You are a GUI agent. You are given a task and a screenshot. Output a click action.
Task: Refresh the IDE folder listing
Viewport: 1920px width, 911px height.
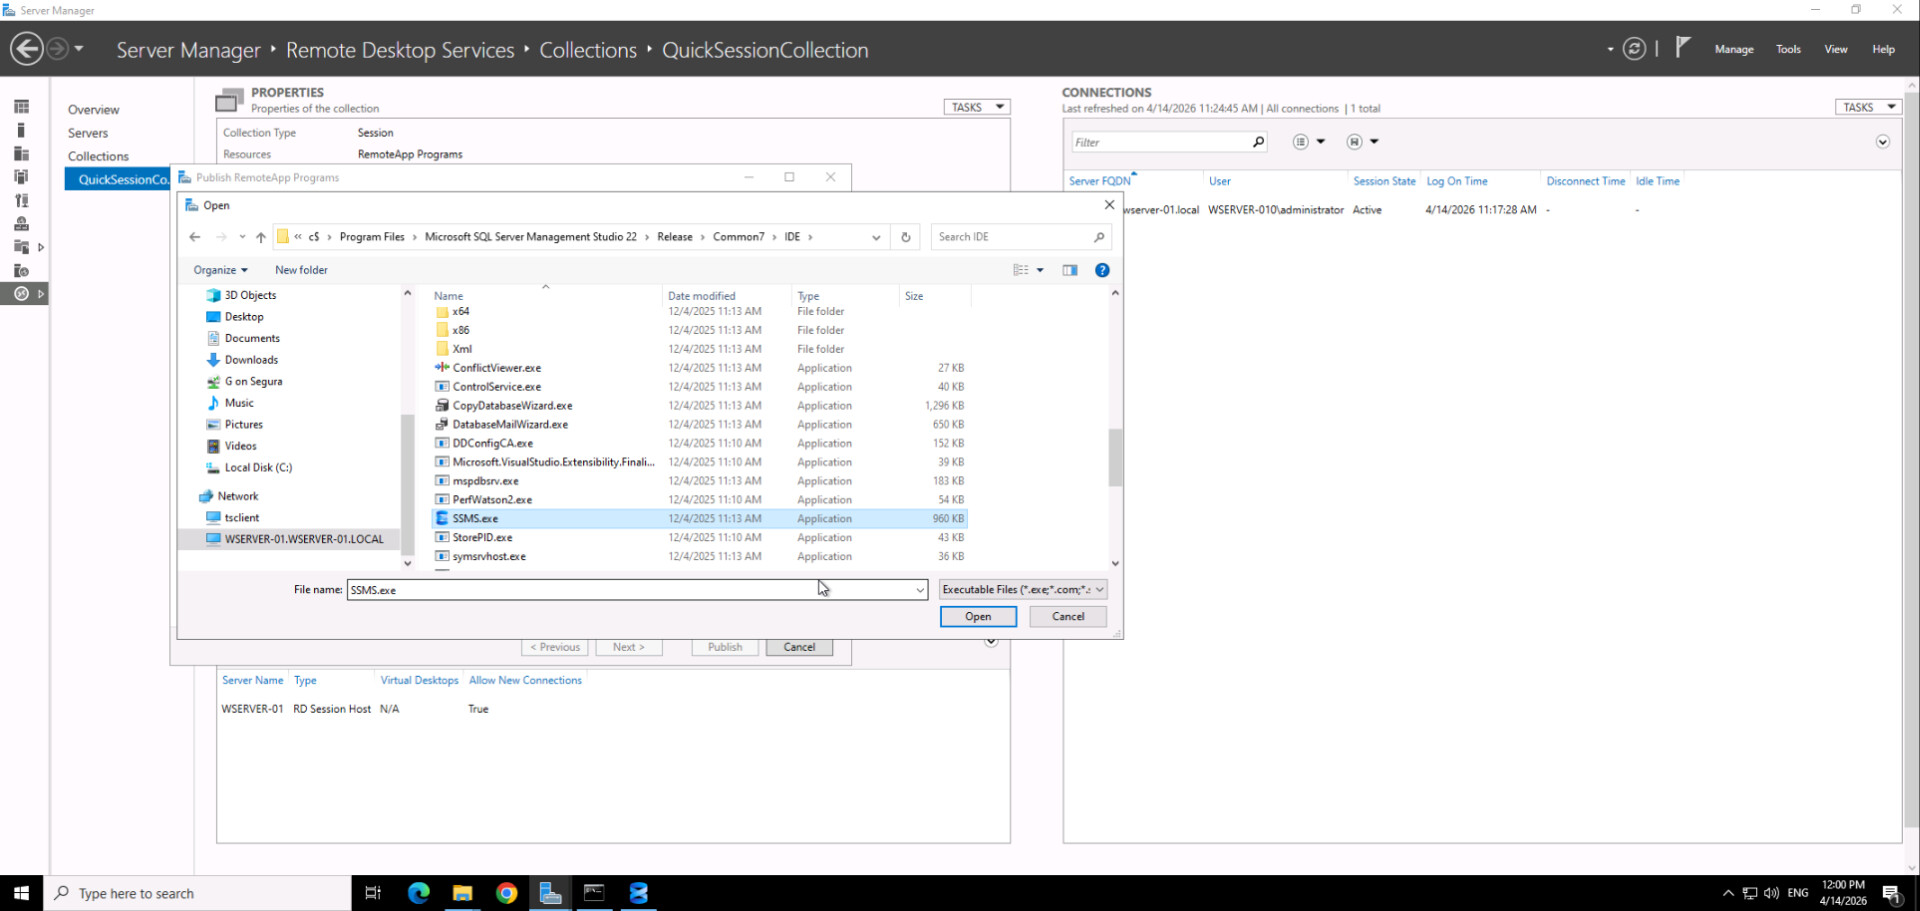coord(906,237)
